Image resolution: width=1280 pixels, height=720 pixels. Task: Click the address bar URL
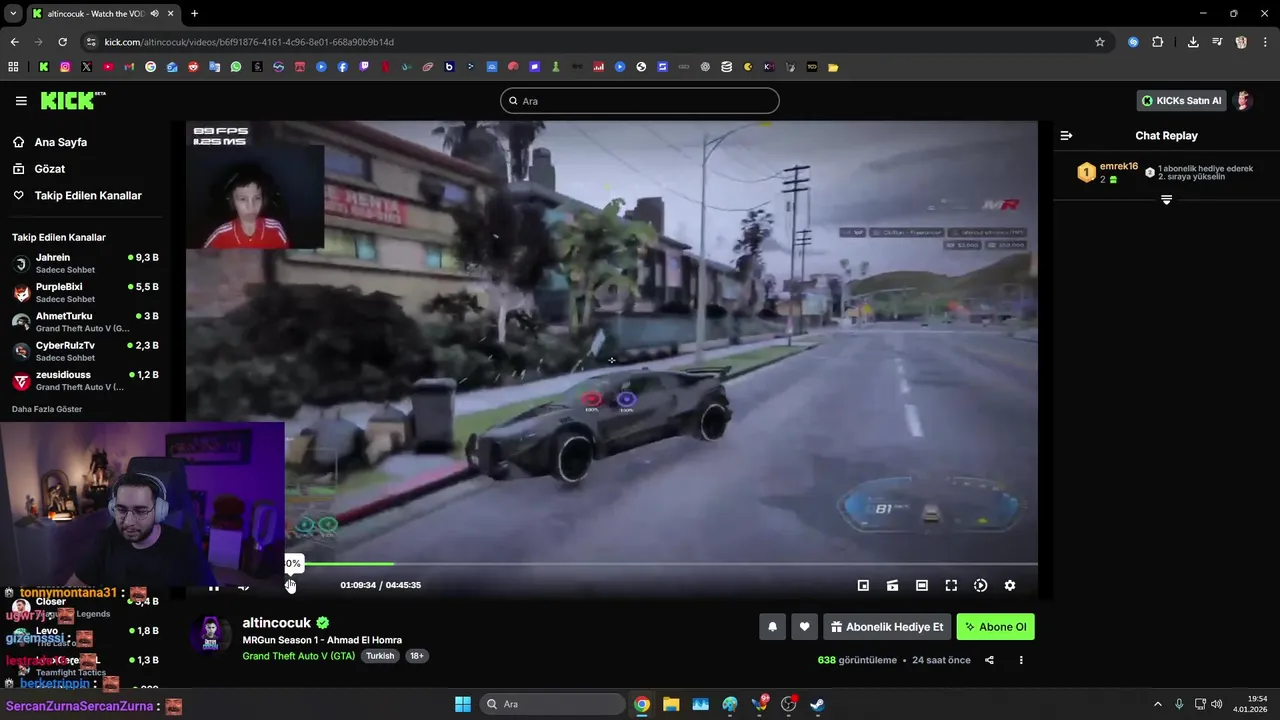(x=249, y=42)
